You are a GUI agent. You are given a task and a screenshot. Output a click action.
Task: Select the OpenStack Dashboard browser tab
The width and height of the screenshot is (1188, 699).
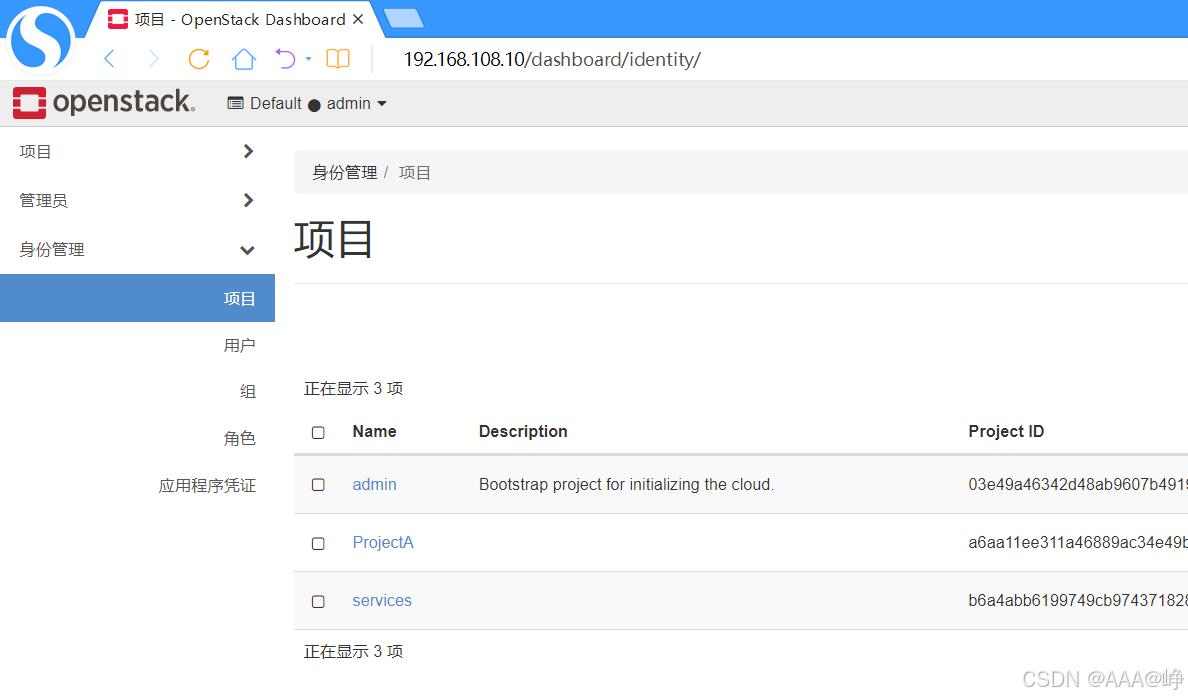point(233,19)
